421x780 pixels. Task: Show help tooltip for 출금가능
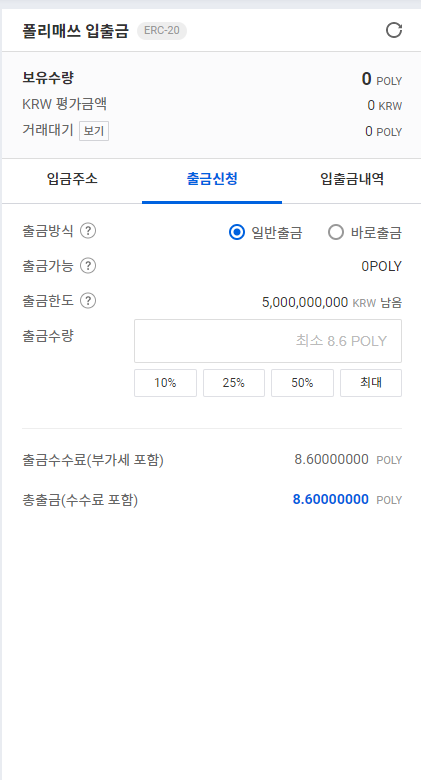click(88, 266)
